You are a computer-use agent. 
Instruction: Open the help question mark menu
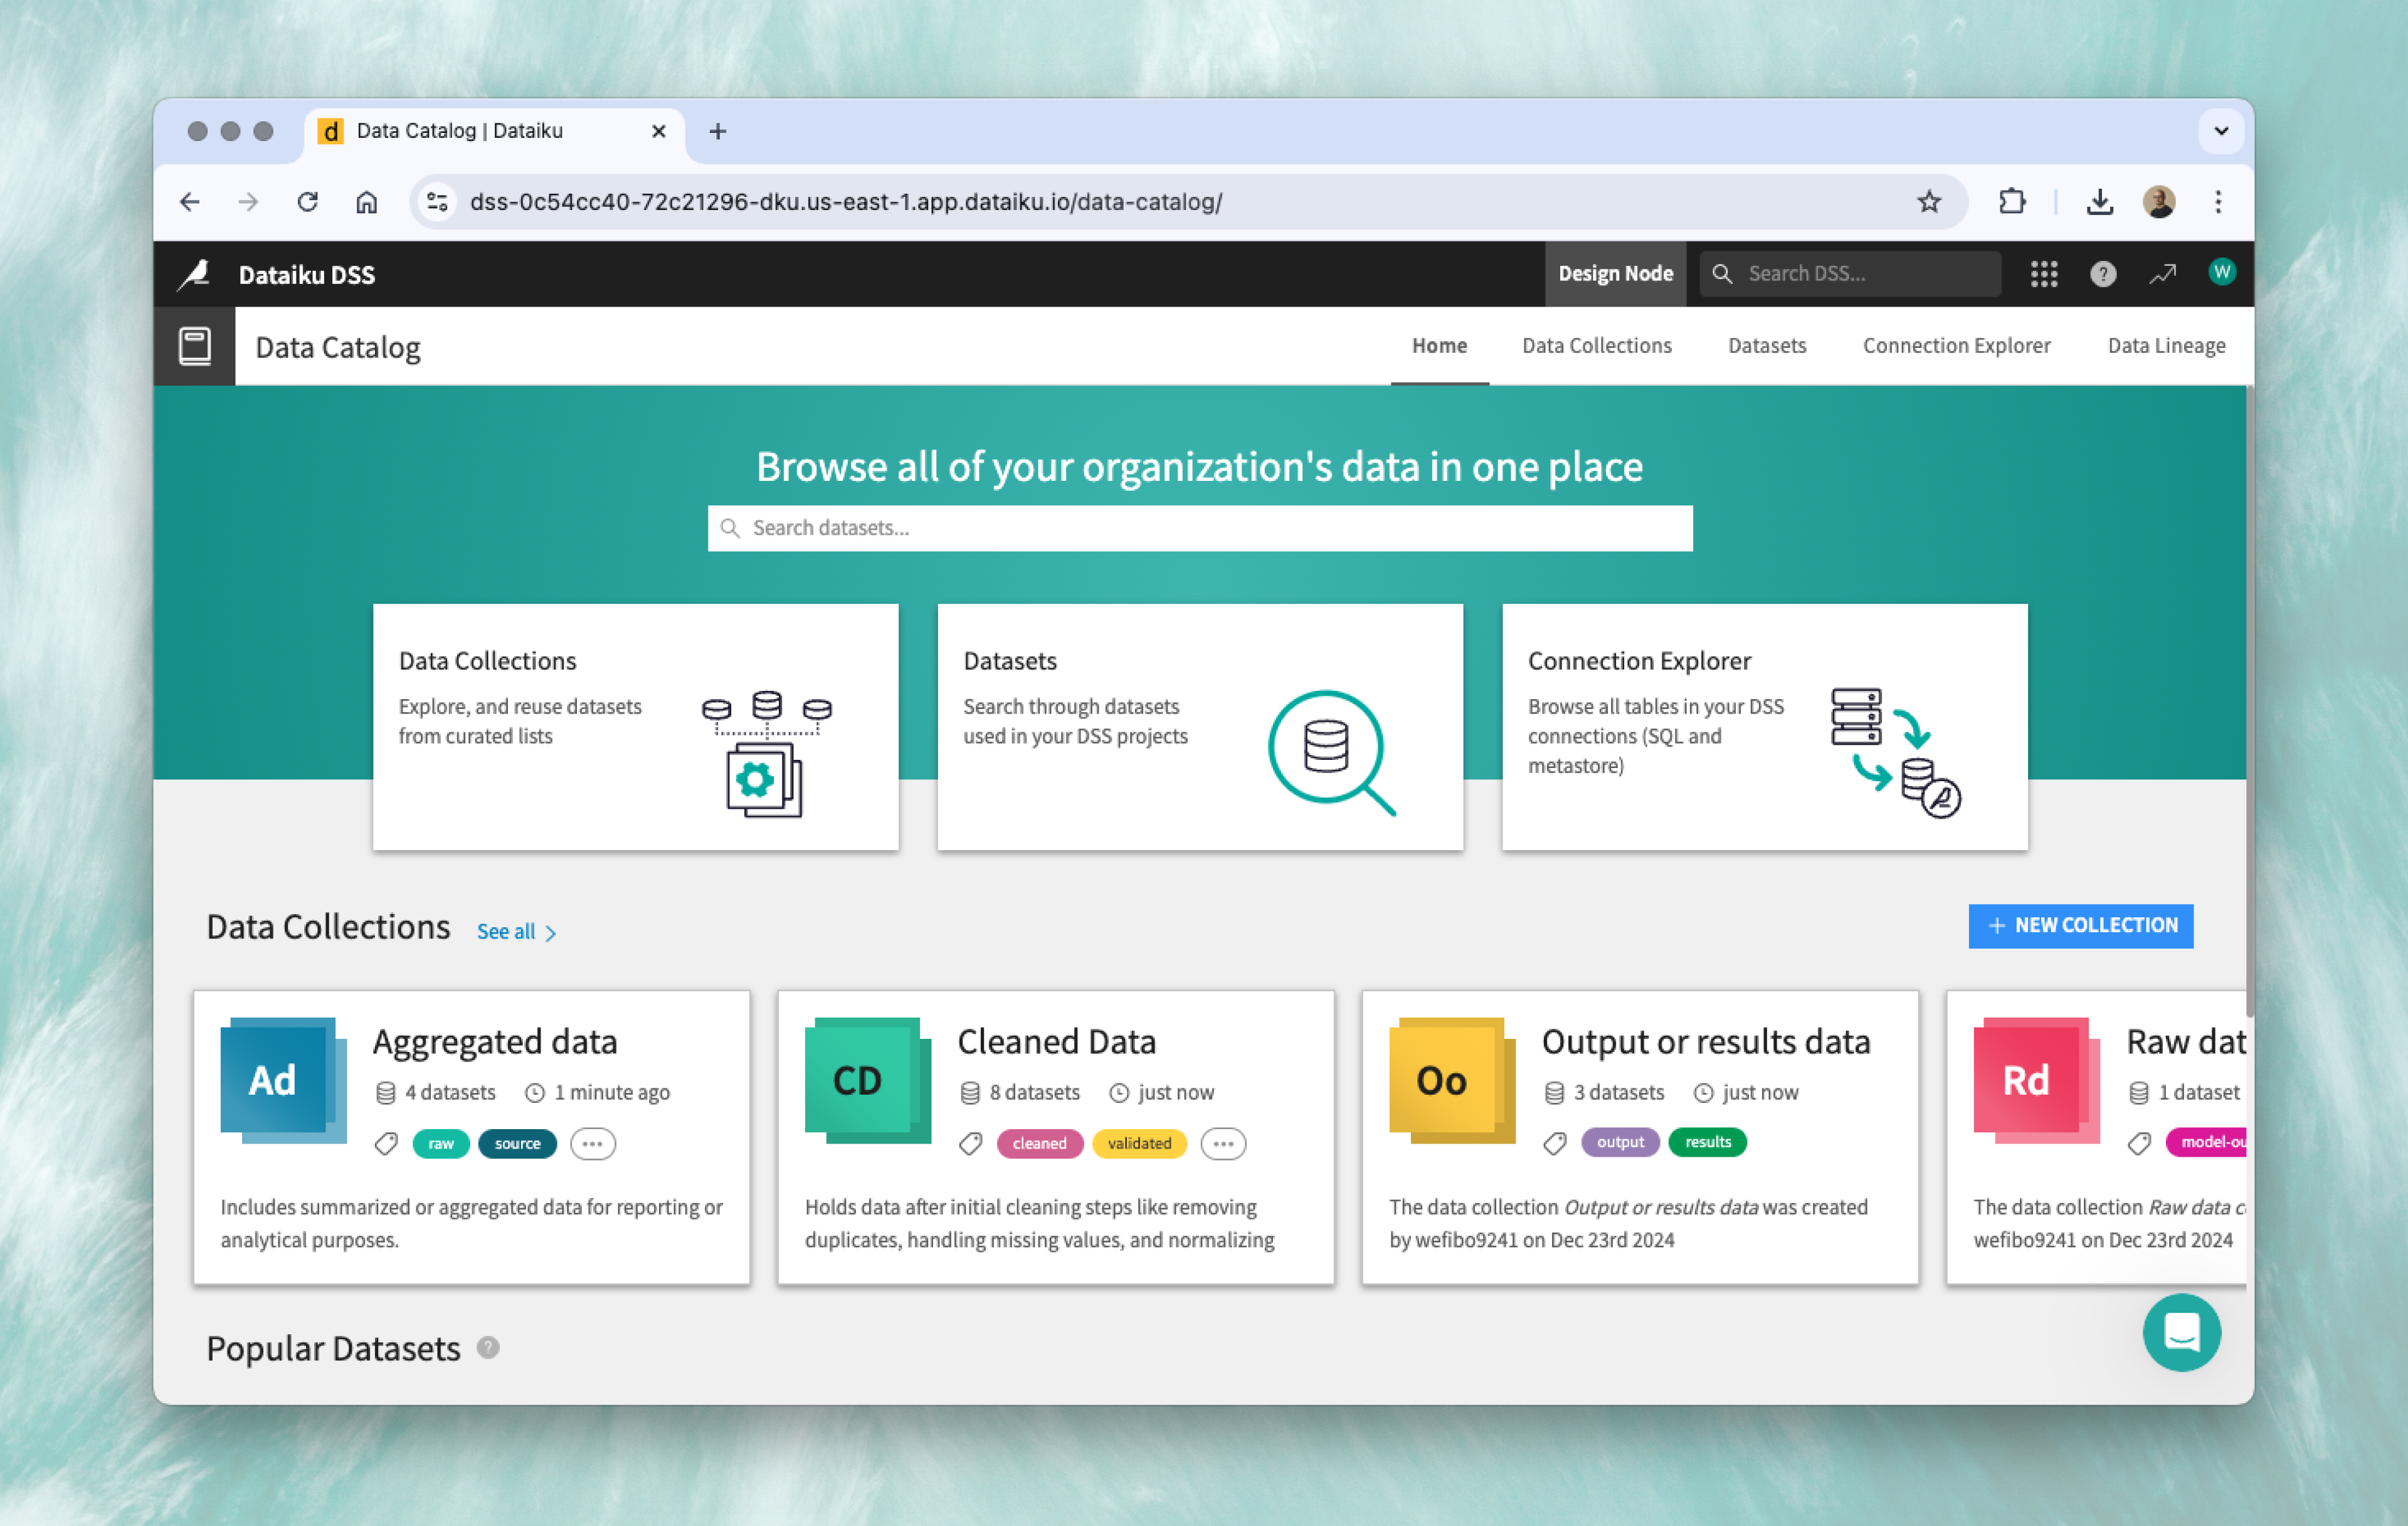2103,274
